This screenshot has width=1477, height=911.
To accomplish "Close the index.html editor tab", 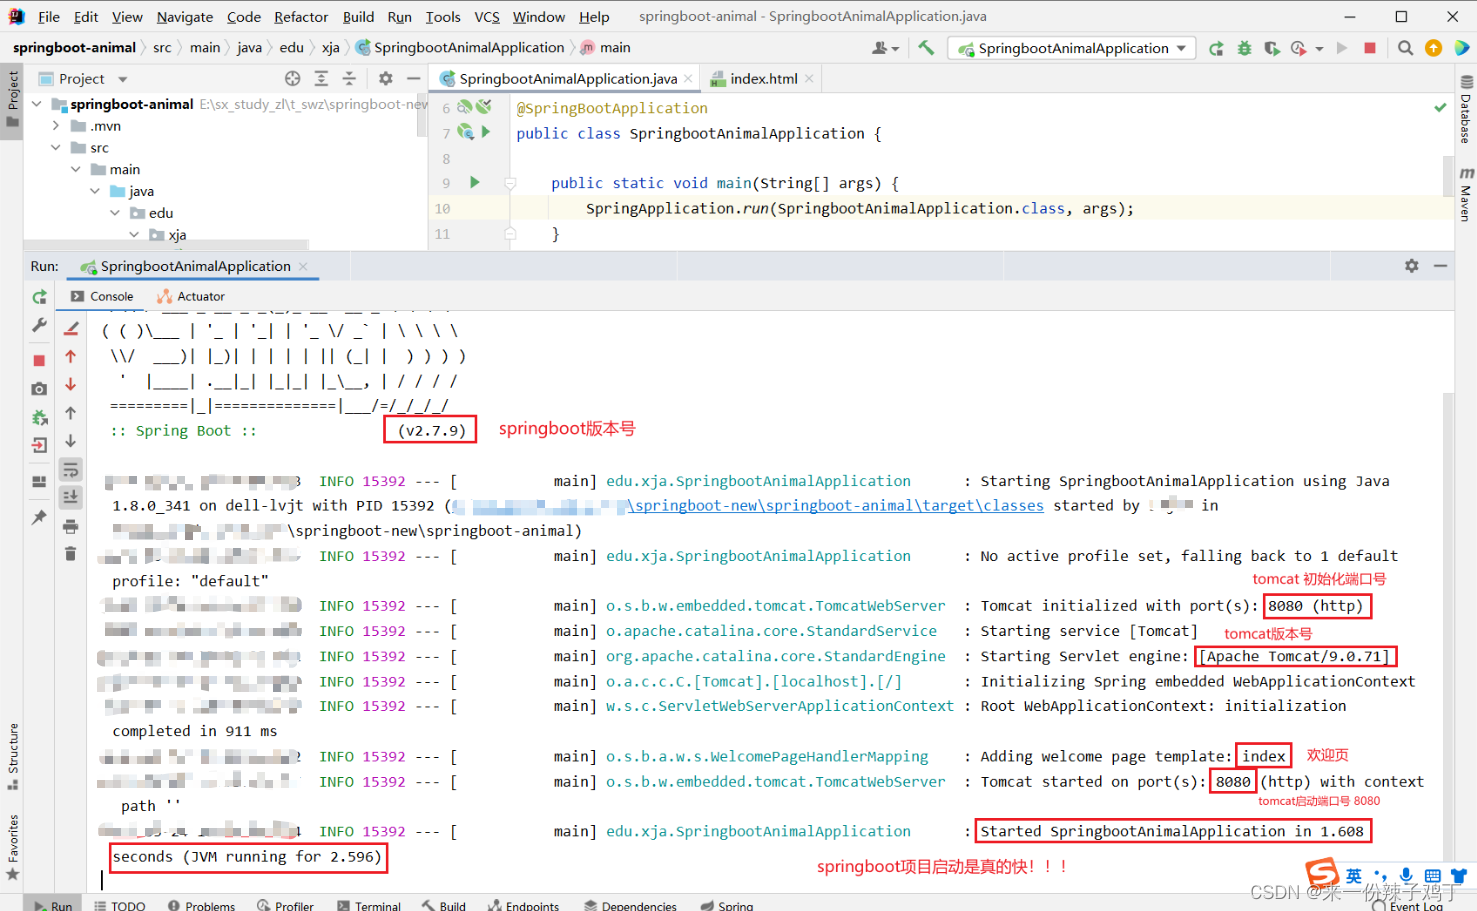I will click(x=809, y=79).
